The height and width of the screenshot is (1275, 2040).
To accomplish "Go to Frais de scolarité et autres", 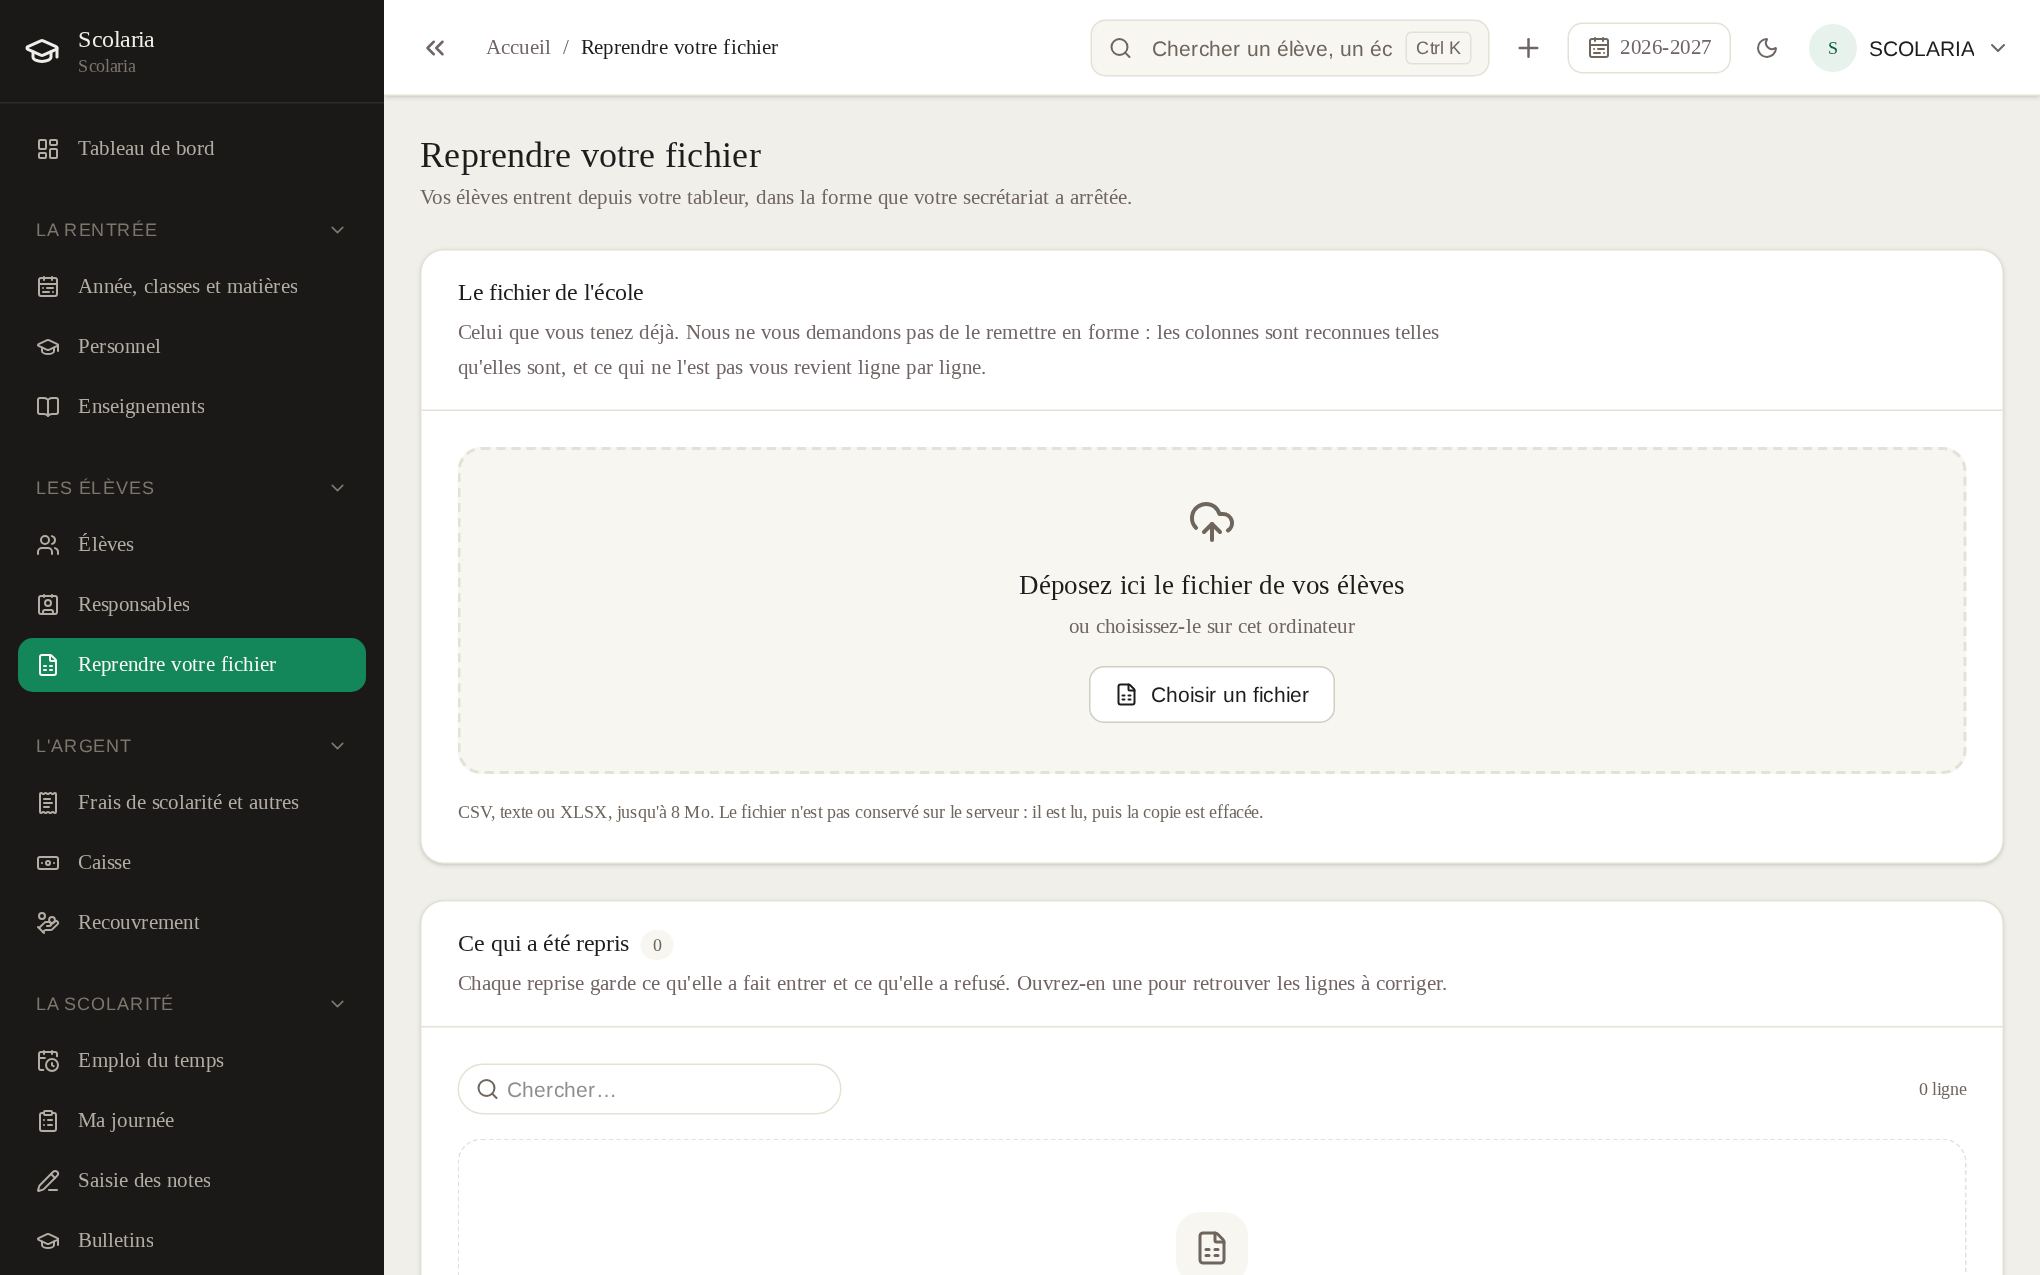I will point(192,803).
